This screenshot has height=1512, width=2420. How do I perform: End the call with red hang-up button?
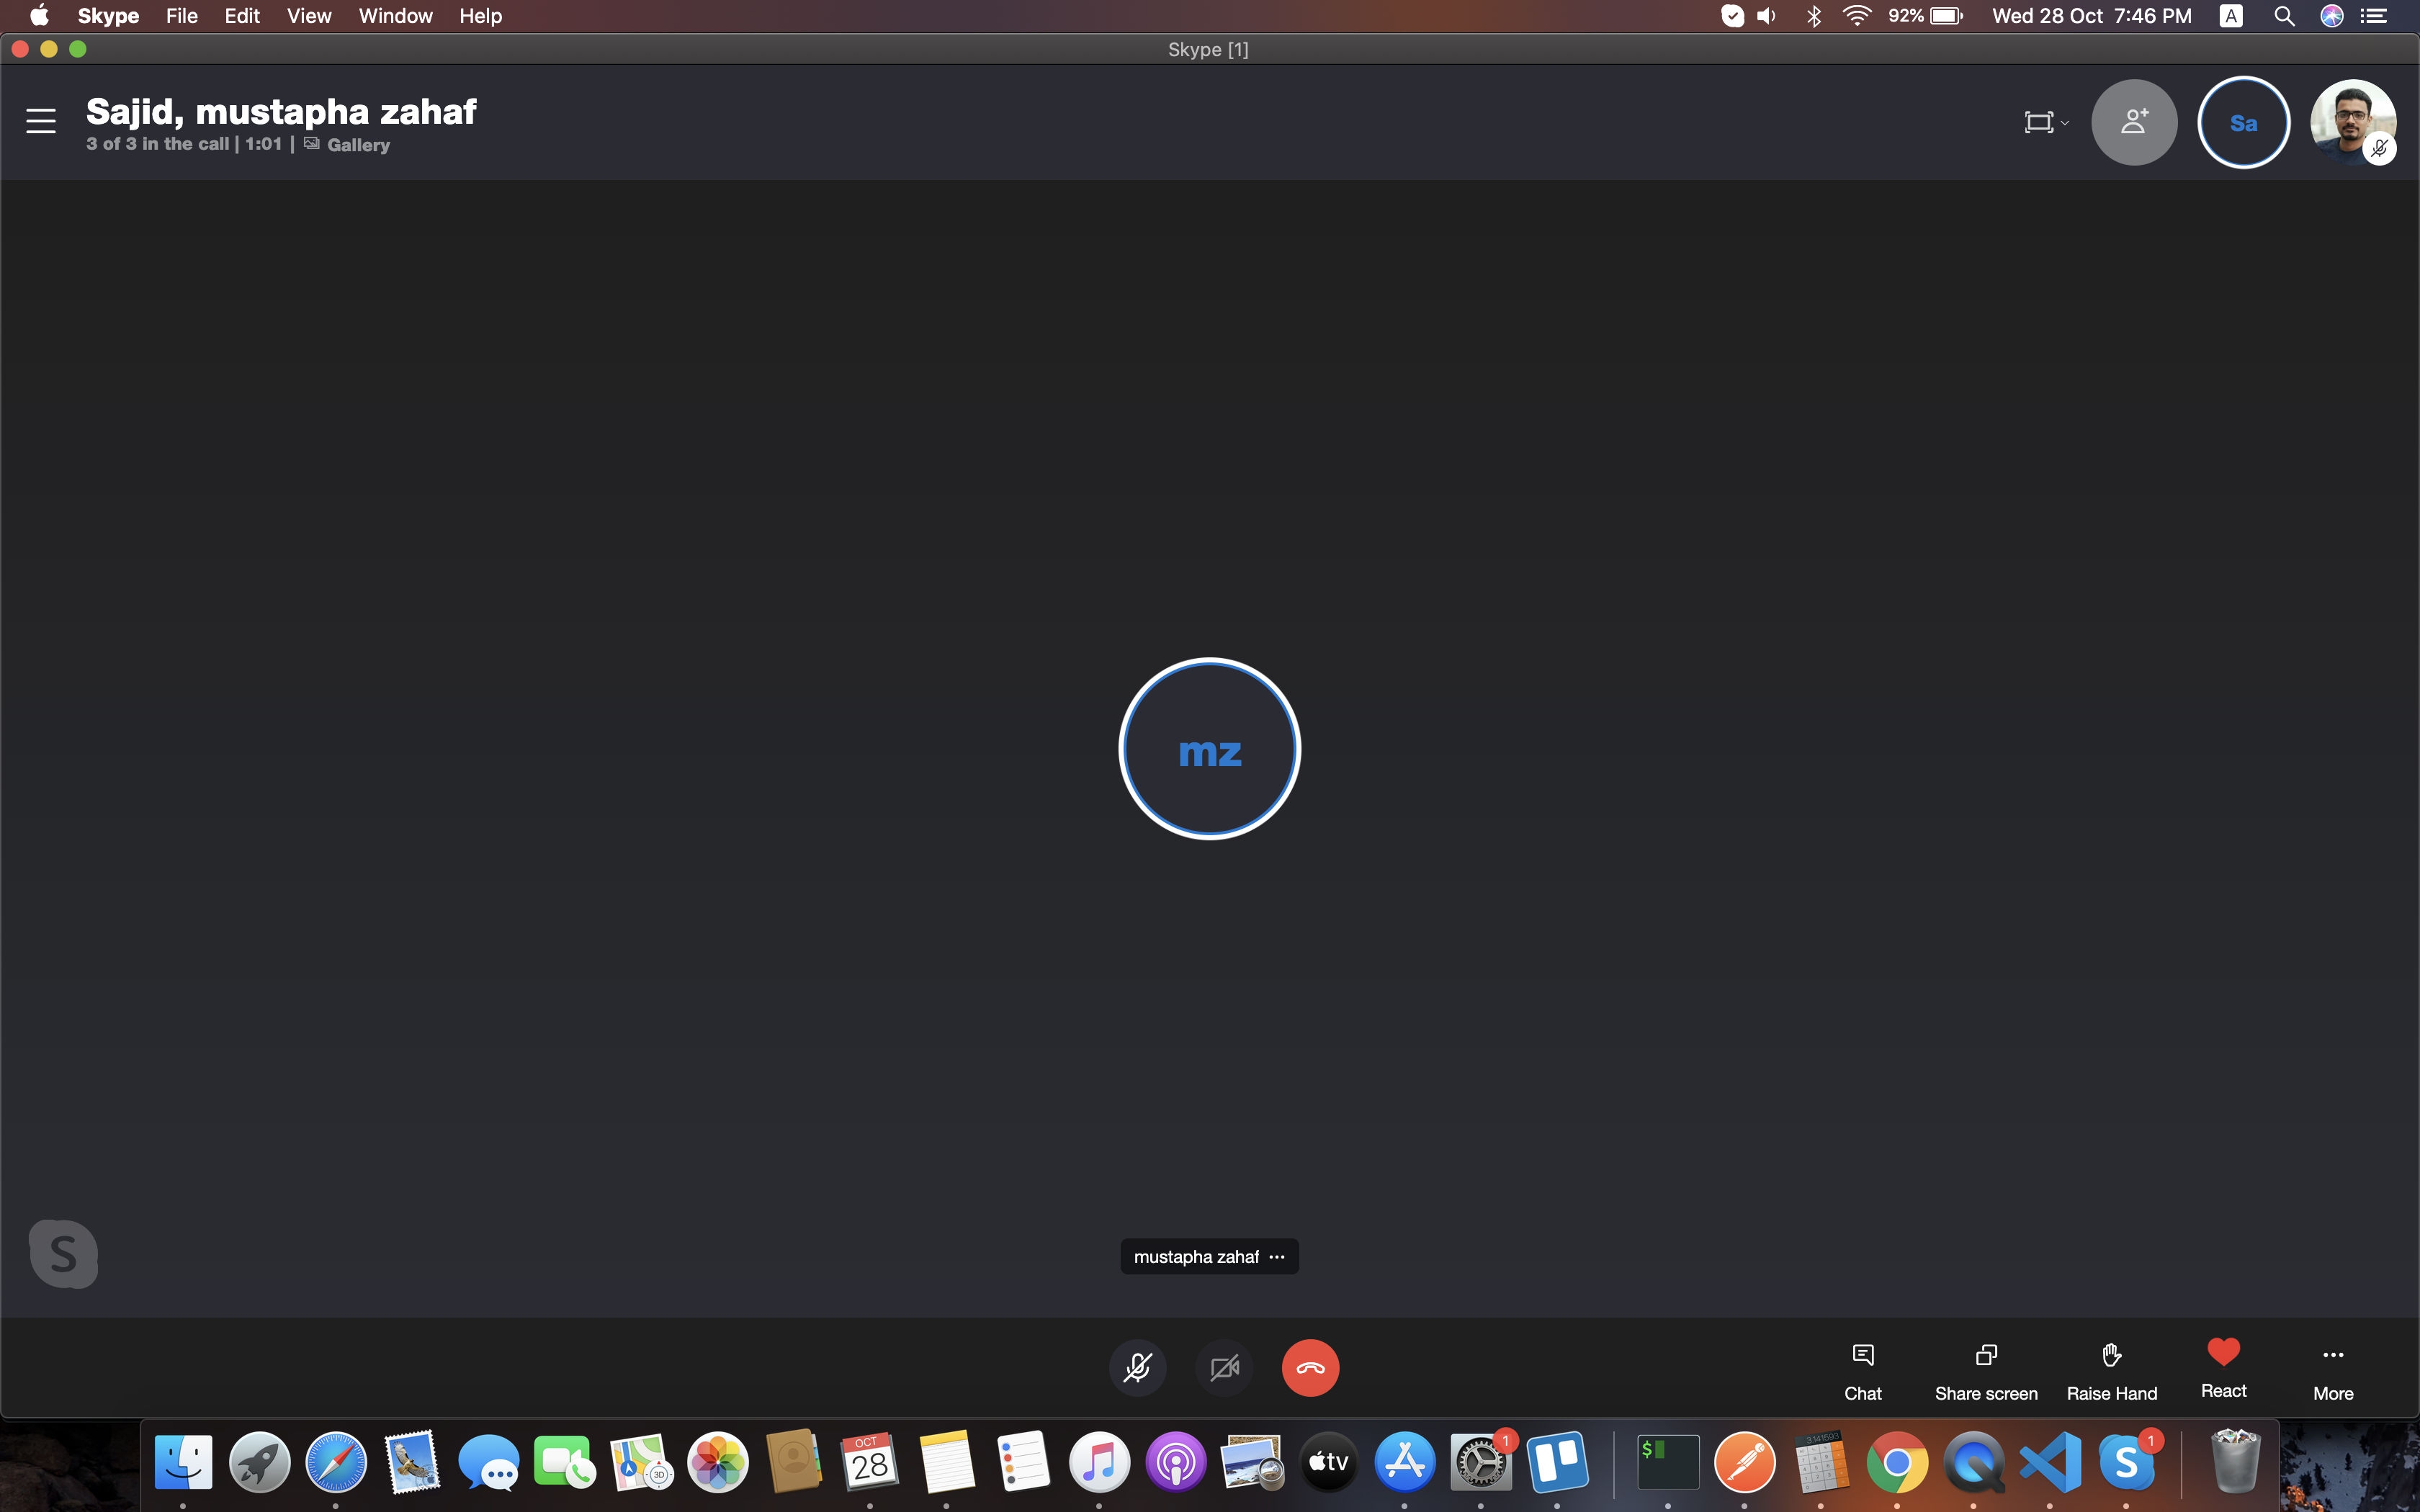pyautogui.click(x=1310, y=1367)
